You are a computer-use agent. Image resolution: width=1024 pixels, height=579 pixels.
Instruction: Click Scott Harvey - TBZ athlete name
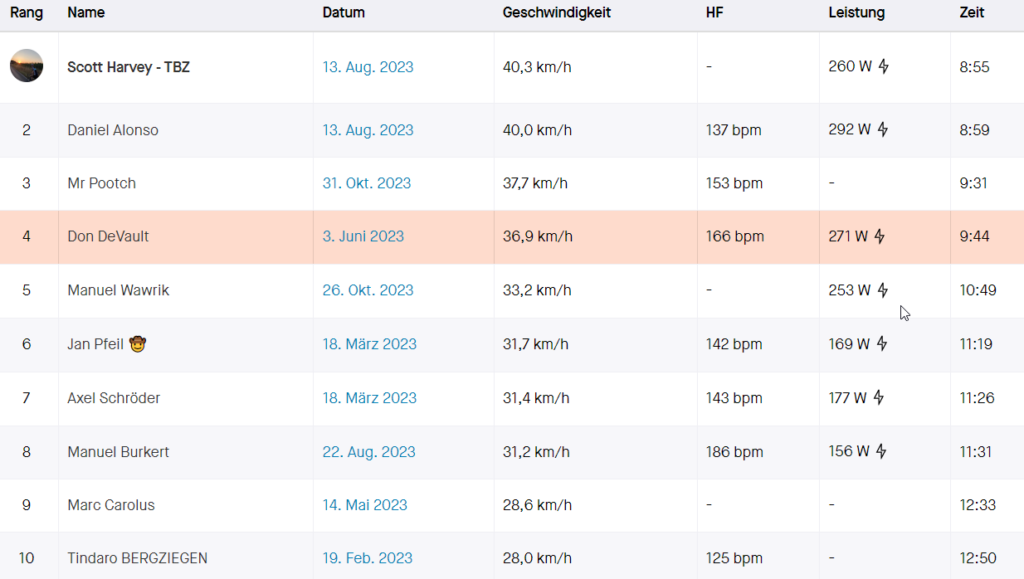pos(128,67)
